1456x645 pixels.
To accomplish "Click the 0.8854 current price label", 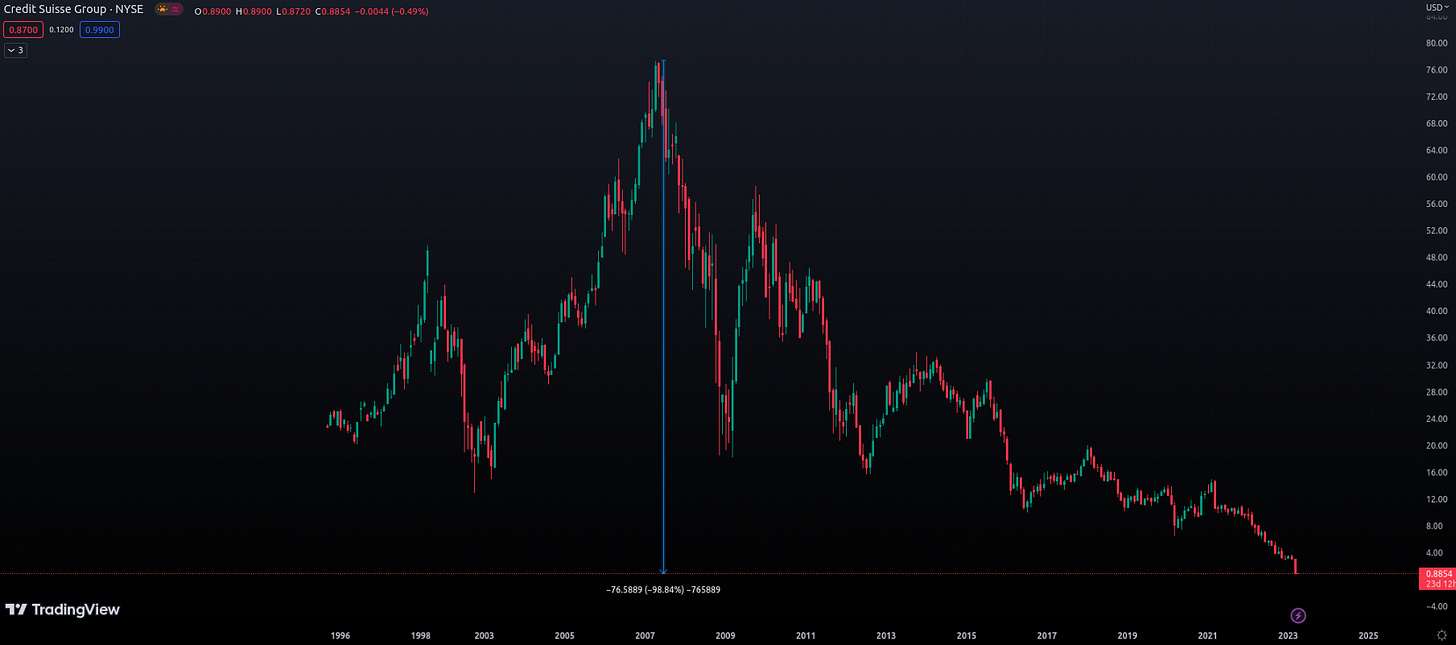I will pyautogui.click(x=1437, y=573).
